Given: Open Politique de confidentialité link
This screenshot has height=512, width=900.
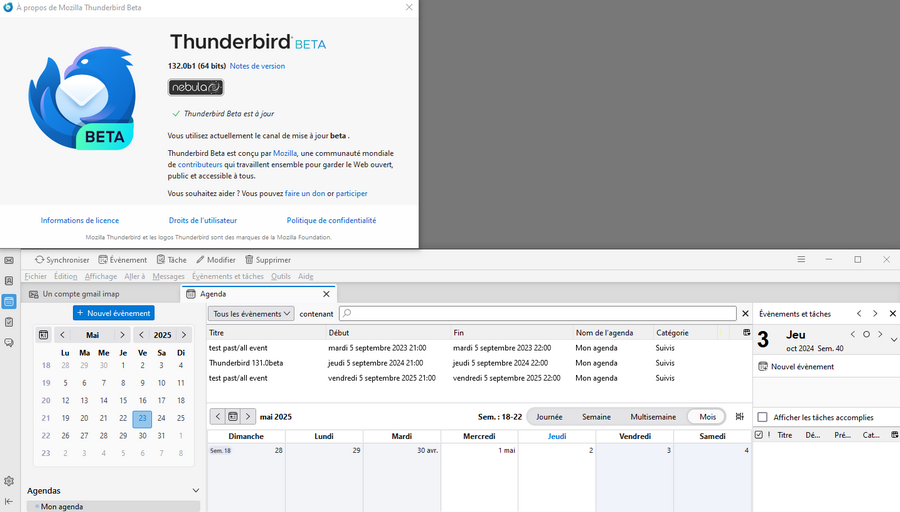Looking at the screenshot, I should tap(331, 220).
